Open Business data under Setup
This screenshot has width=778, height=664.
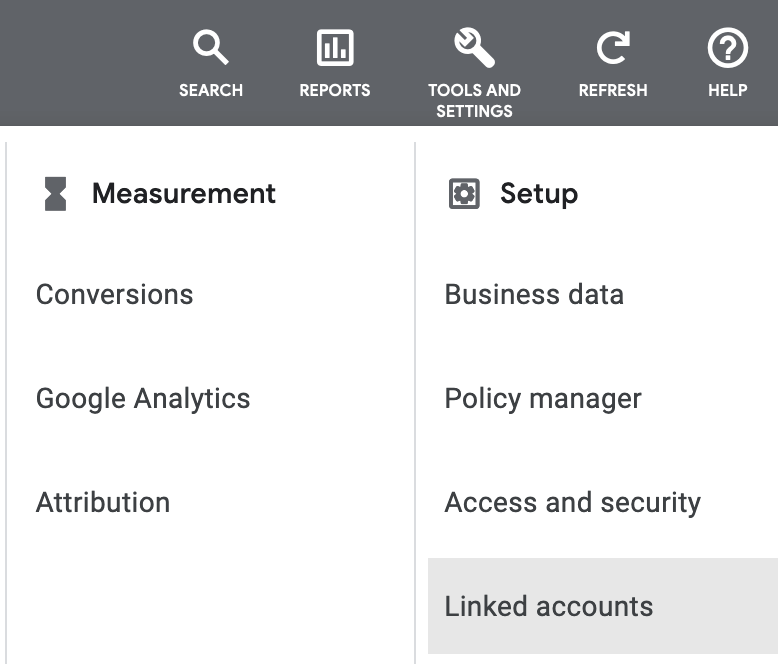coord(534,294)
